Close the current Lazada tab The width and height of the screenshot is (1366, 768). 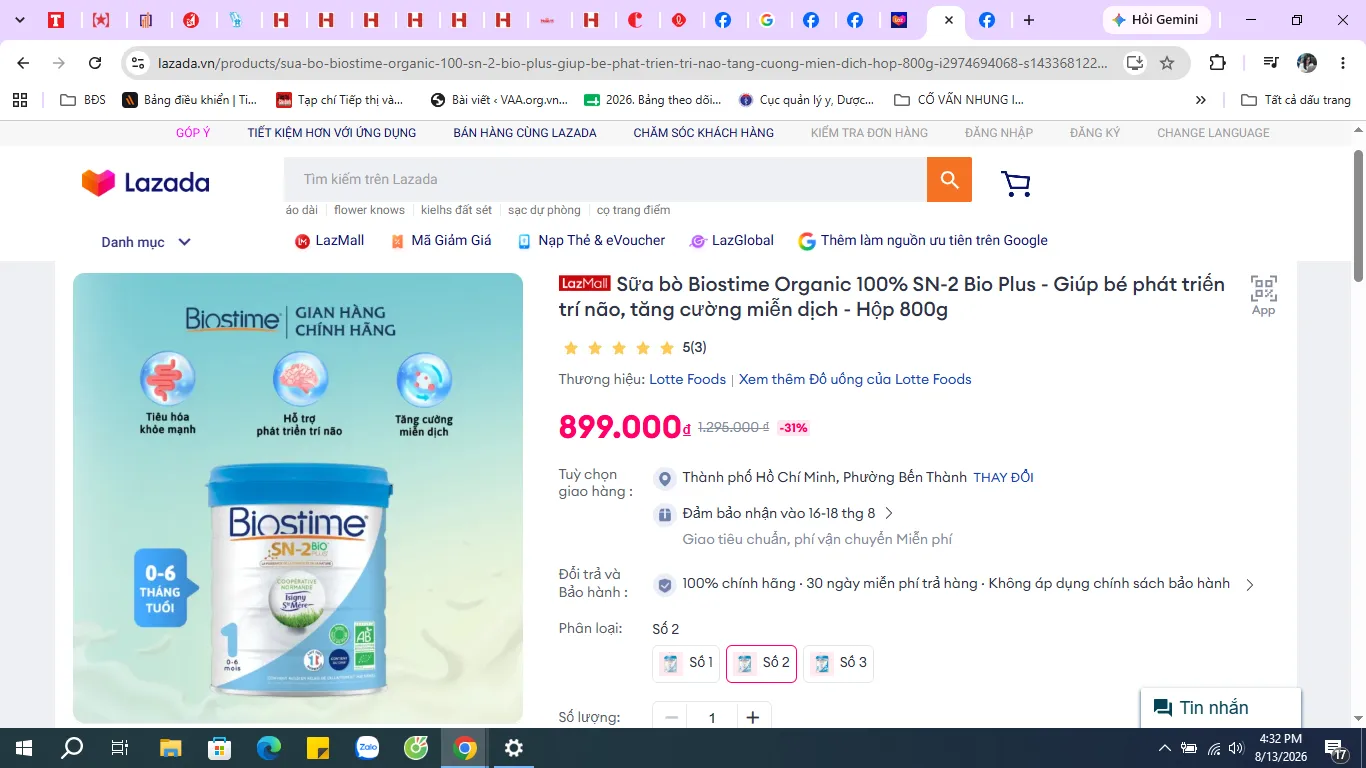pos(949,20)
